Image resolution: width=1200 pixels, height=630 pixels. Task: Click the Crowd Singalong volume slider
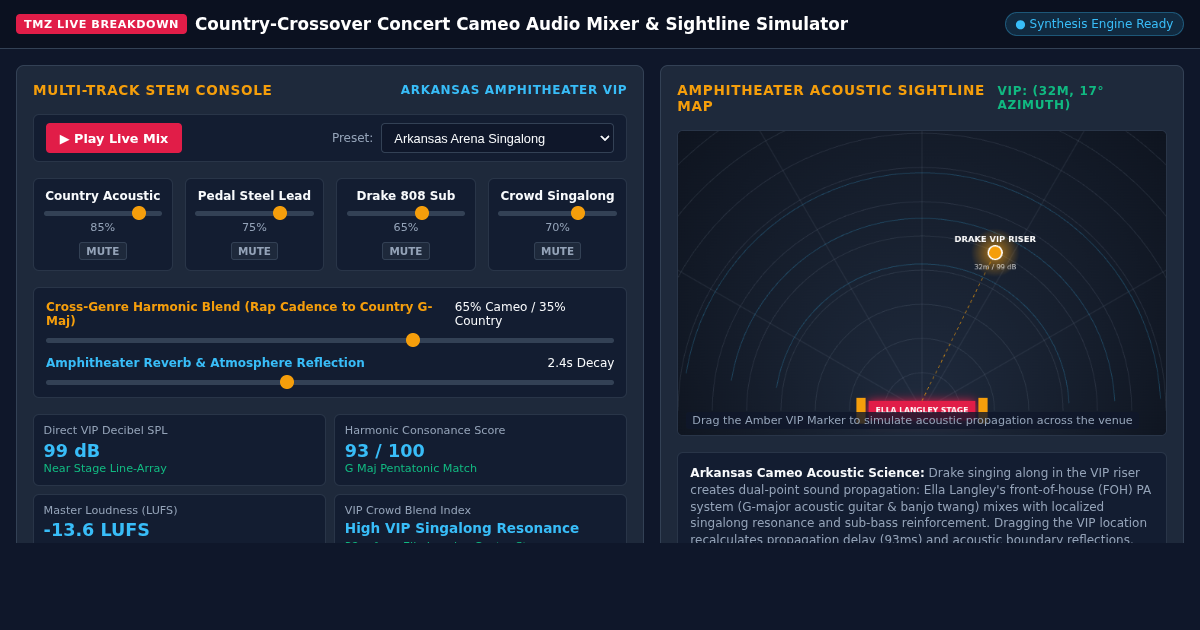[x=557, y=213]
